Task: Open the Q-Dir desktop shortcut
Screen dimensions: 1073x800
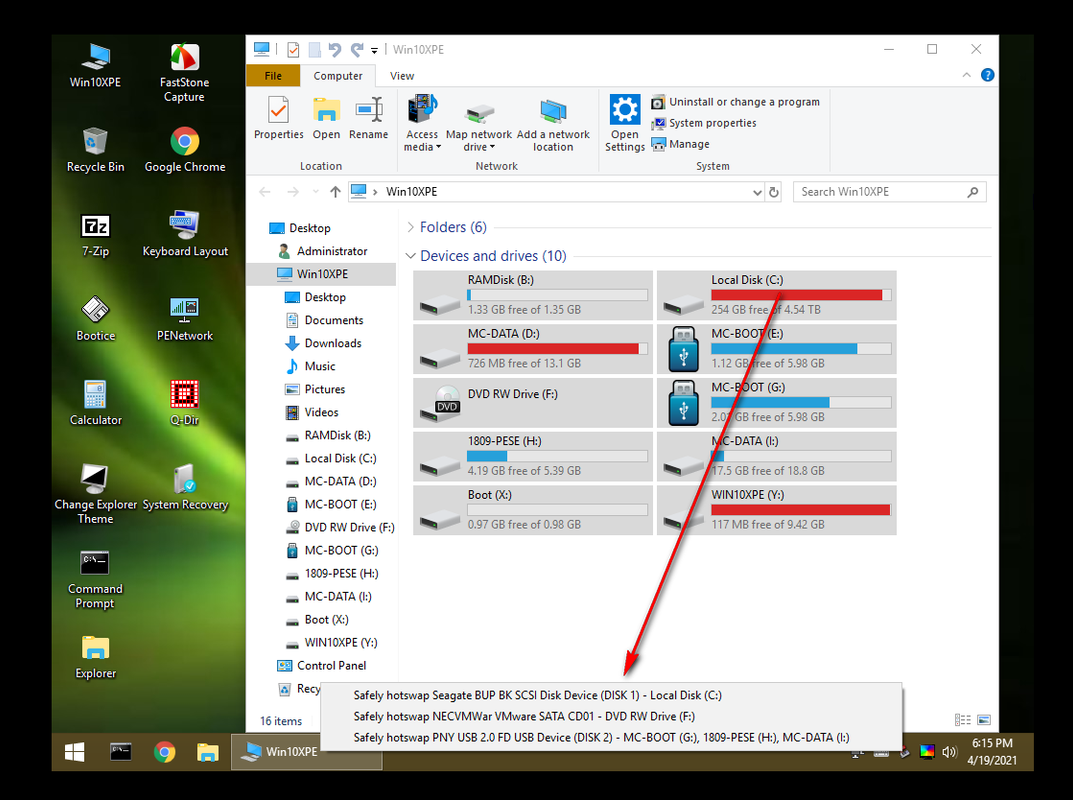Action: tap(185, 403)
